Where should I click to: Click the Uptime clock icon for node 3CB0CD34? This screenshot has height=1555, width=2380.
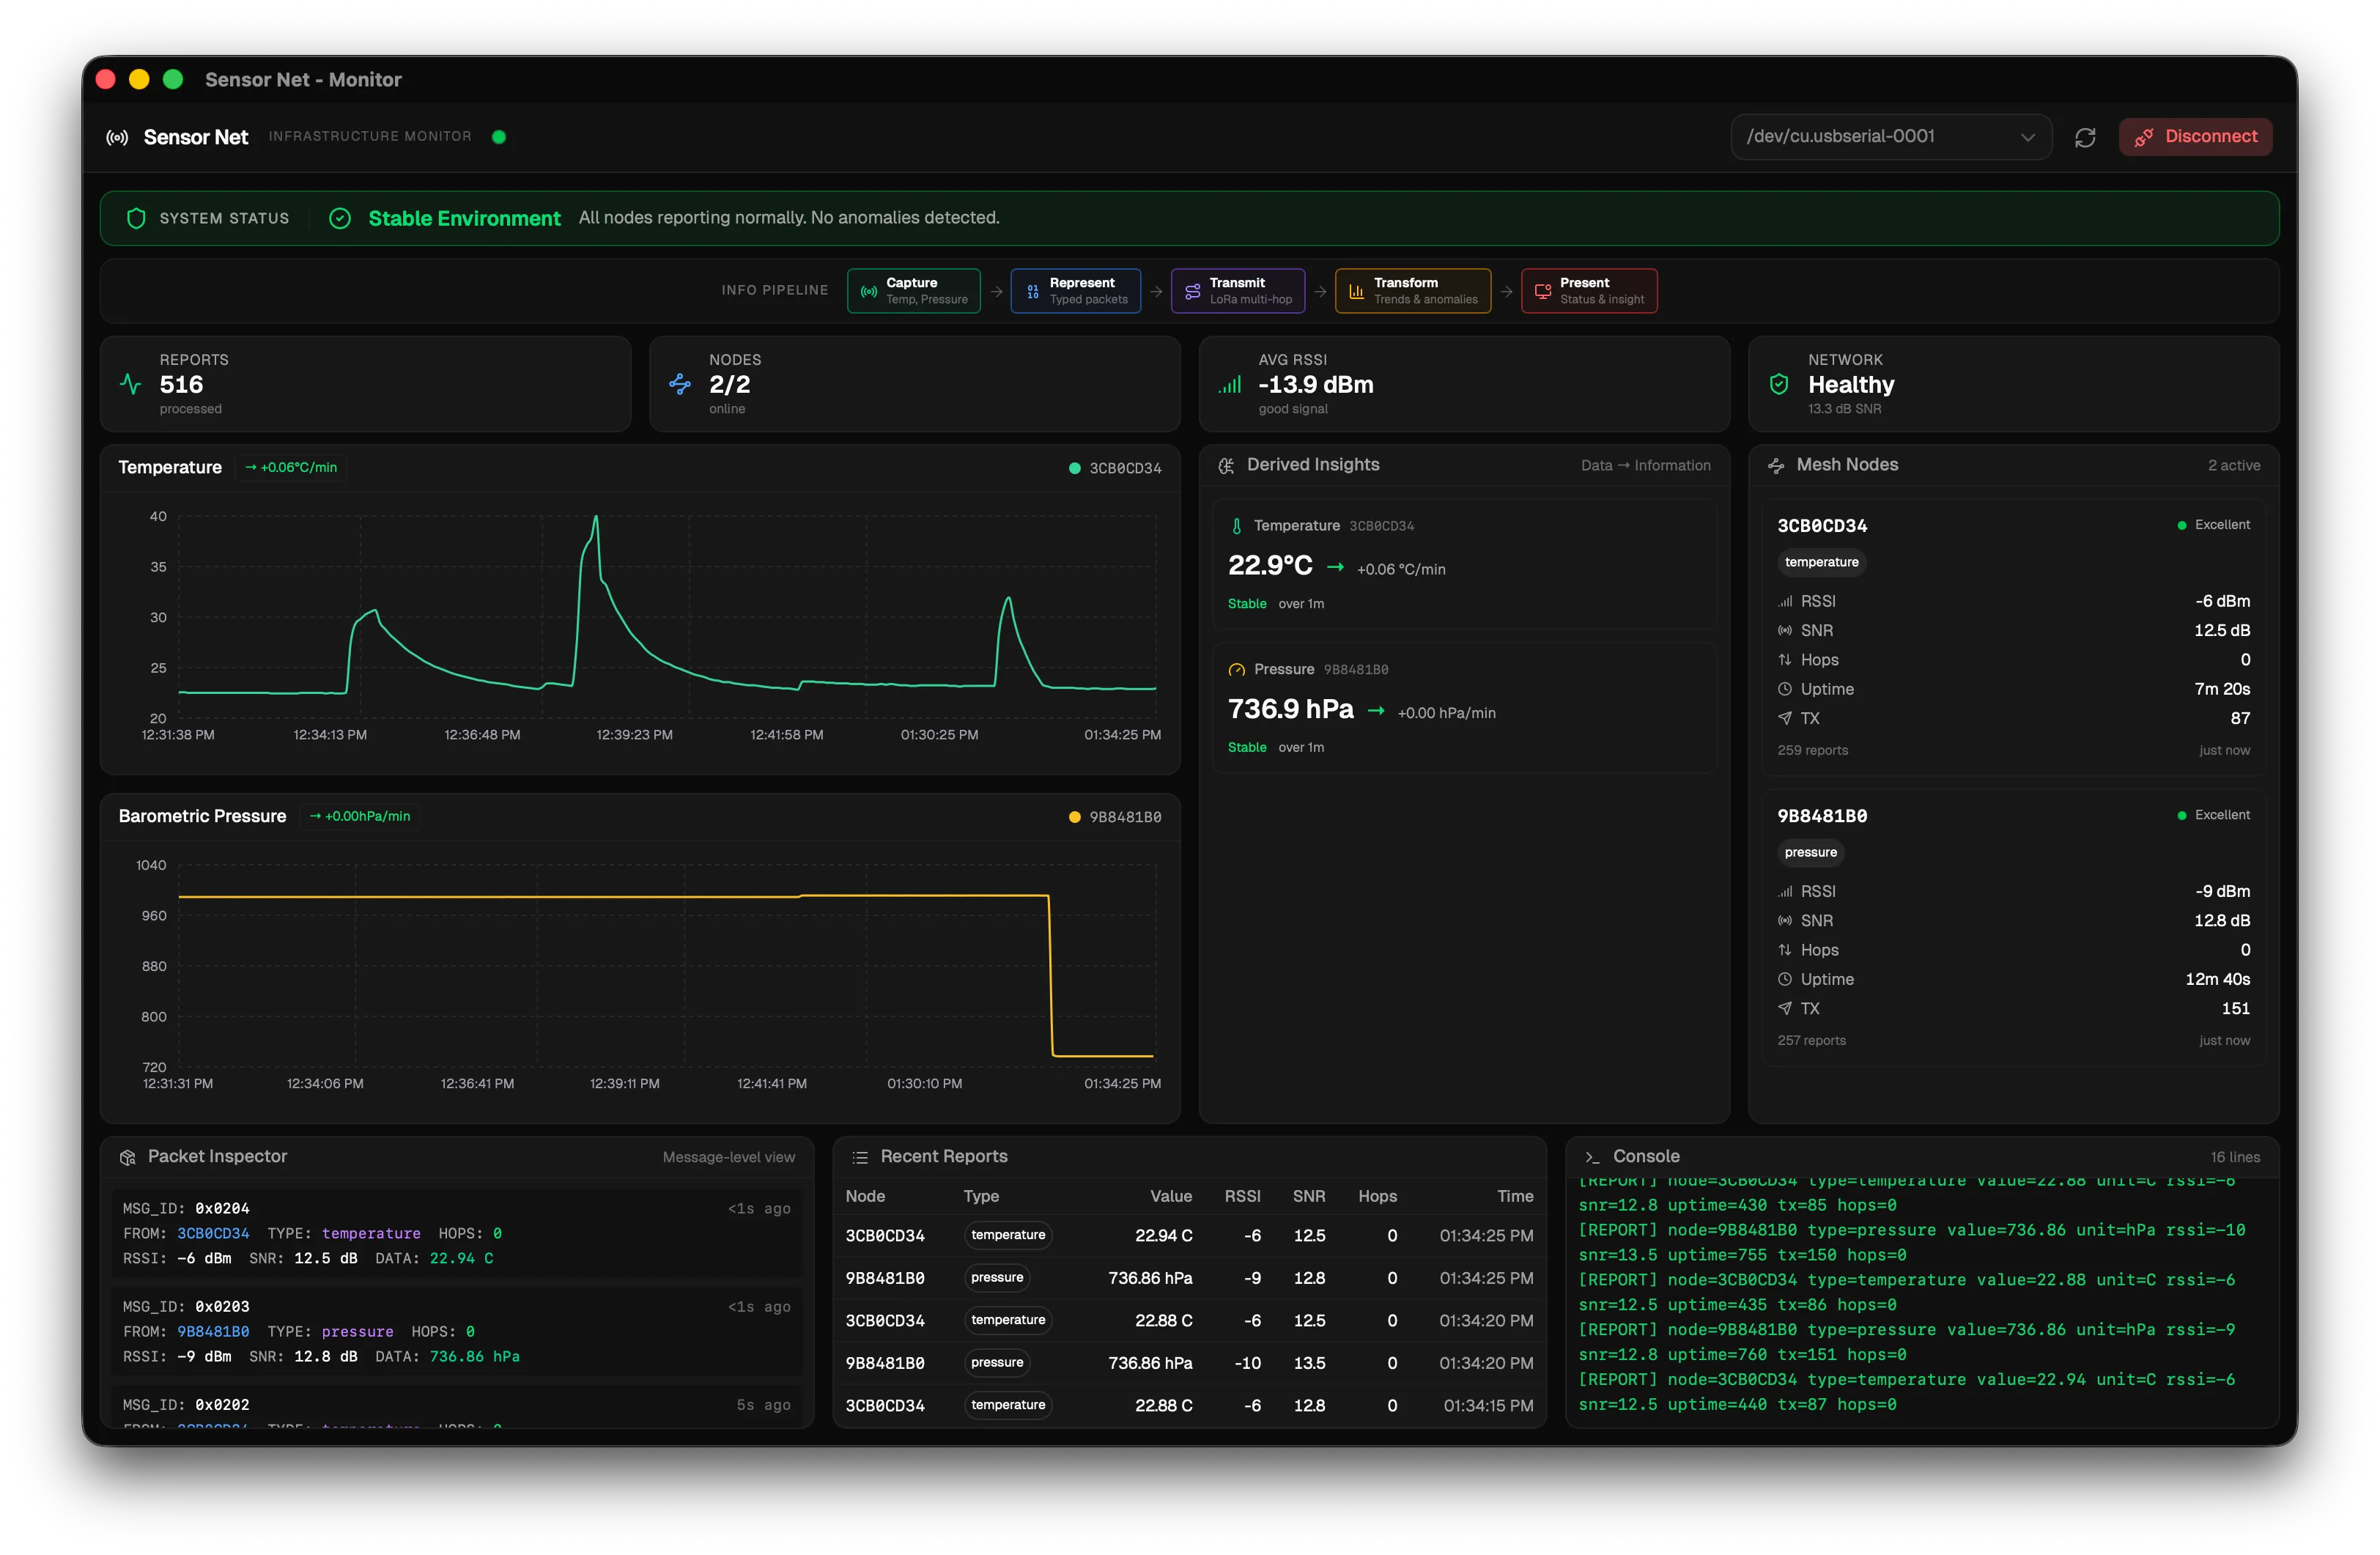coord(1785,689)
